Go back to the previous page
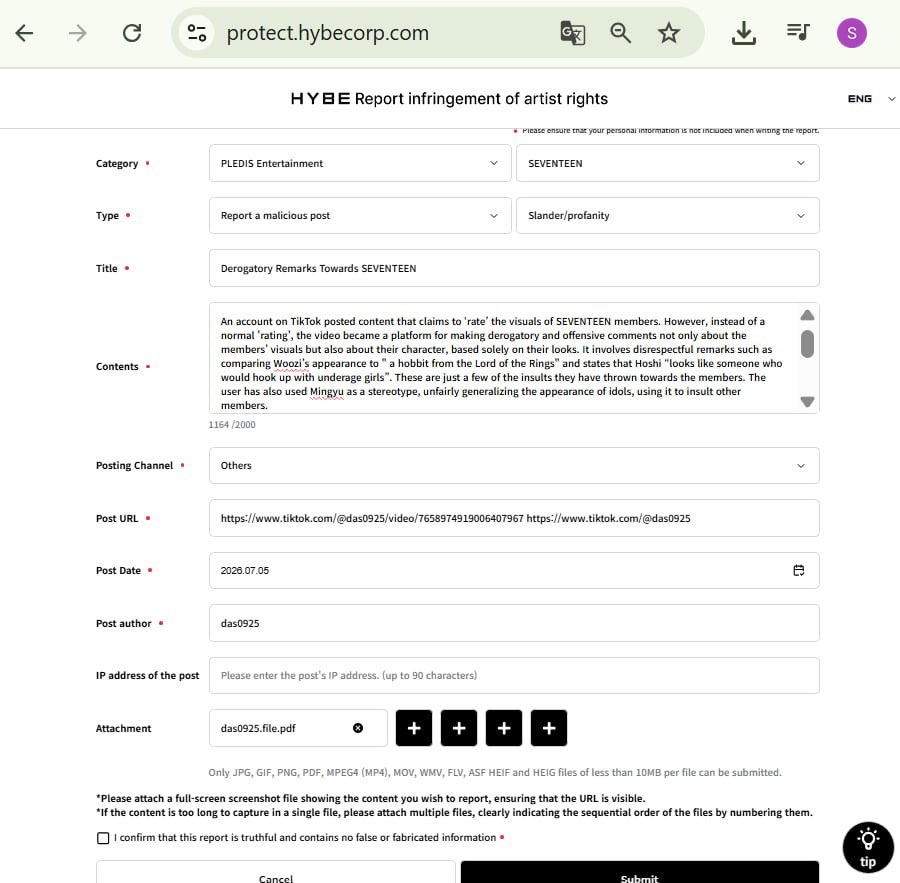The width and height of the screenshot is (900, 883). pyautogui.click(x=24, y=33)
